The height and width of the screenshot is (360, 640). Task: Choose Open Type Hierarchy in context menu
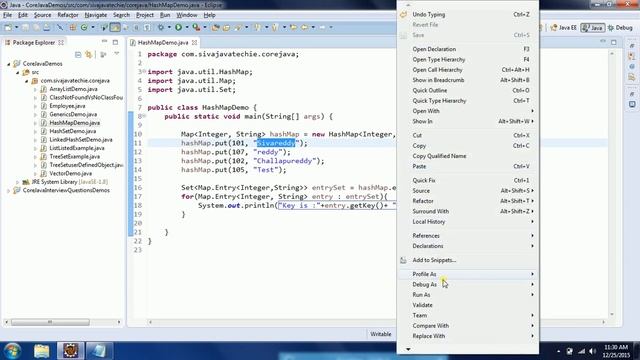click(x=468, y=60)
